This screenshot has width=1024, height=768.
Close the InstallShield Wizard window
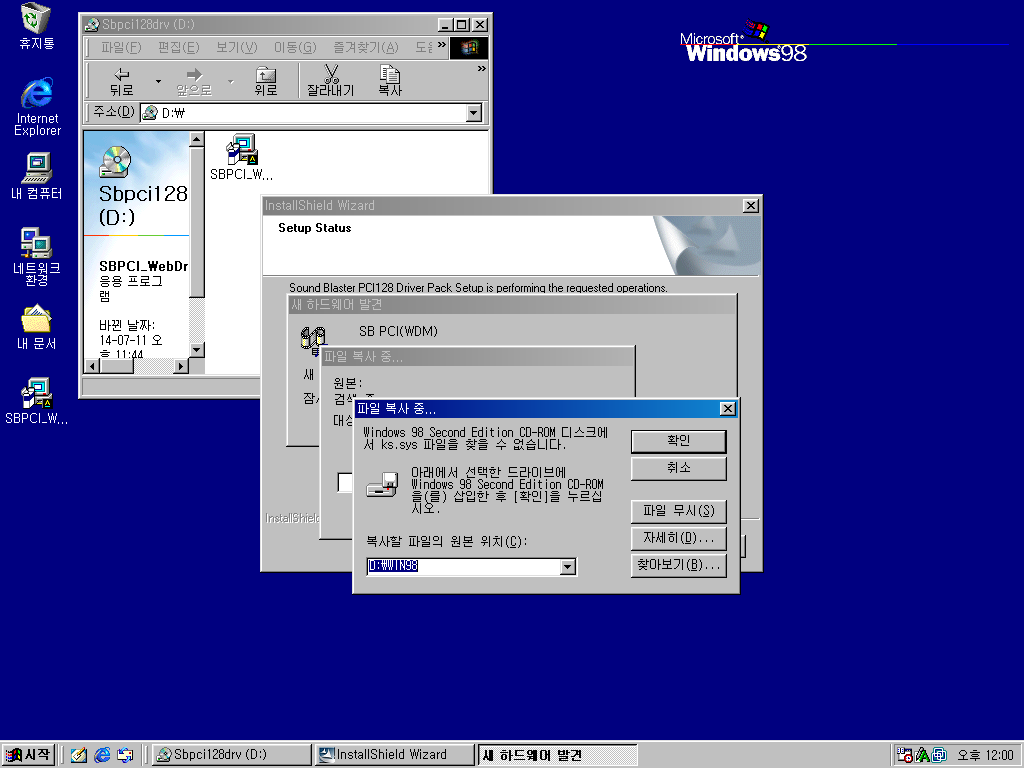pos(751,206)
